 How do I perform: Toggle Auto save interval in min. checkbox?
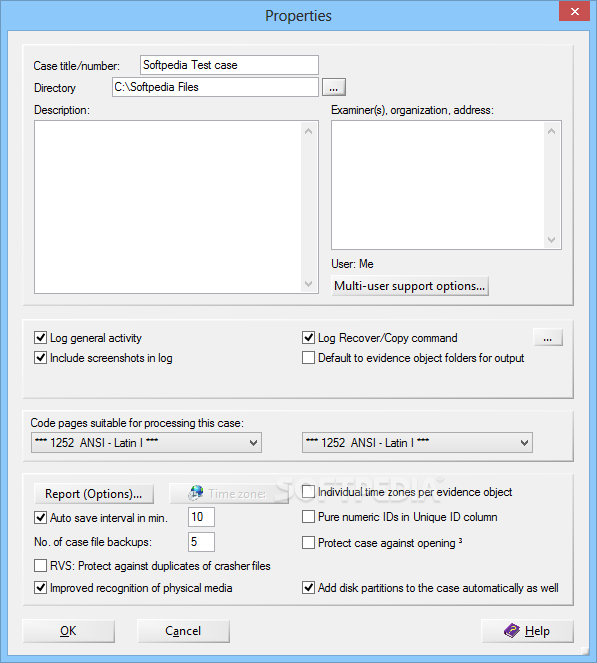click(x=40, y=518)
